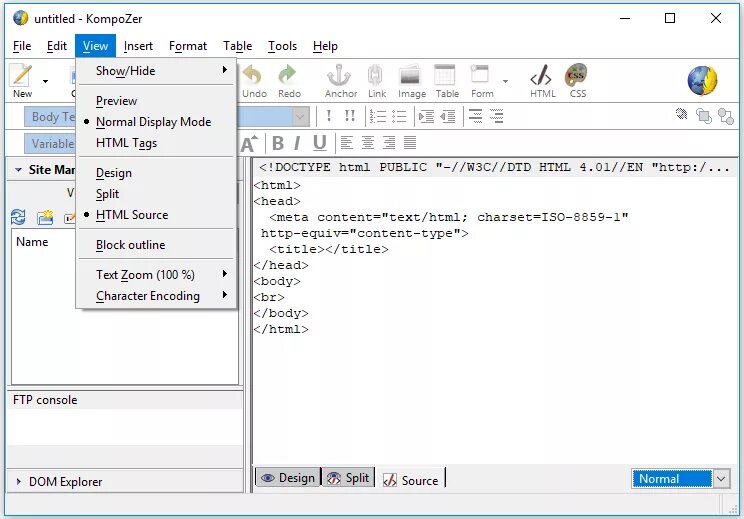
Task: Click the FTP console header
Action: pyautogui.click(x=124, y=400)
